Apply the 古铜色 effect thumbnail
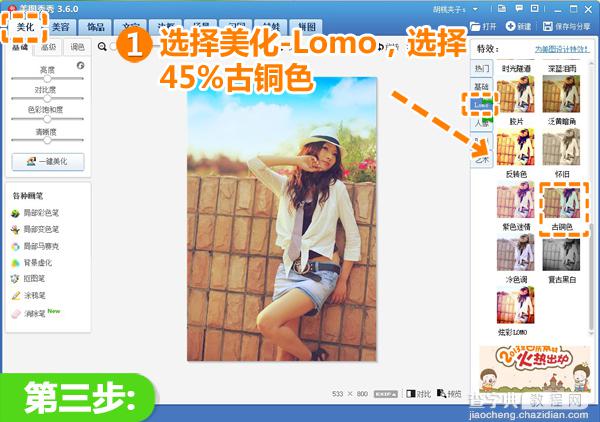The height and width of the screenshot is (422, 600). point(561,202)
